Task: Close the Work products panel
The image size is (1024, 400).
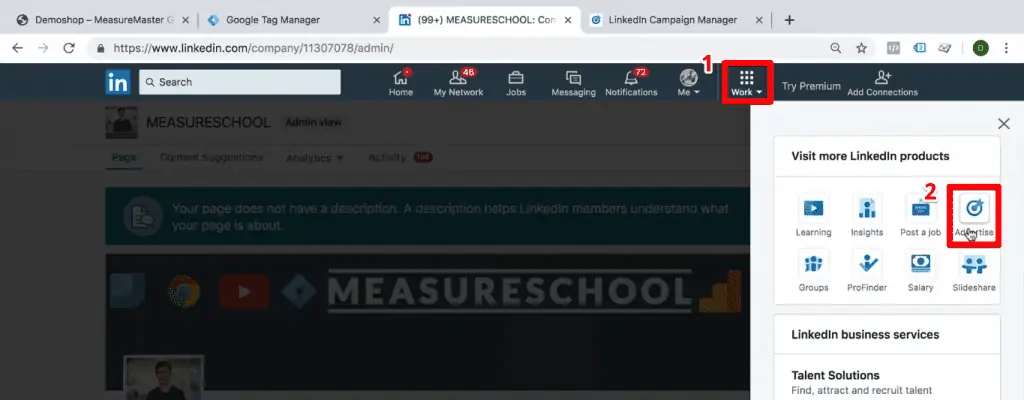Action: (1003, 124)
